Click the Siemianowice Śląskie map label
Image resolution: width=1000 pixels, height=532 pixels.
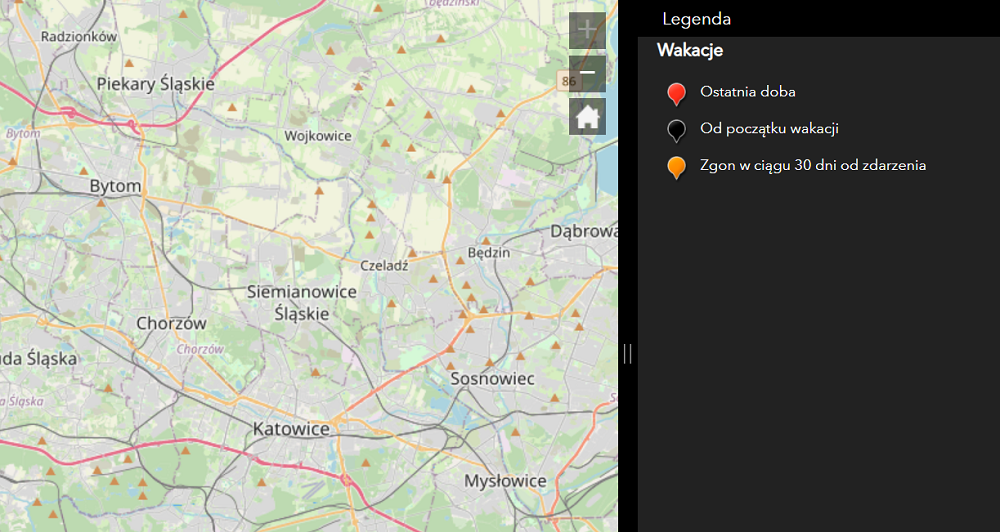point(301,302)
